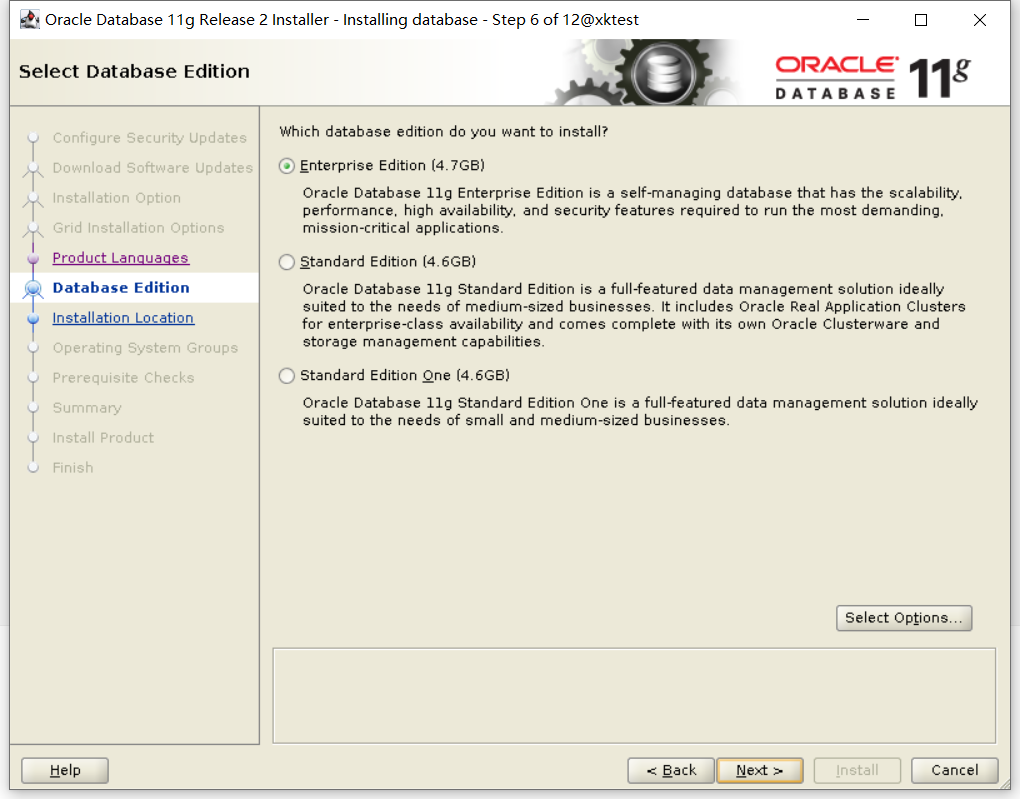Click the Standard Edition One description text

pyautogui.click(x=640, y=411)
